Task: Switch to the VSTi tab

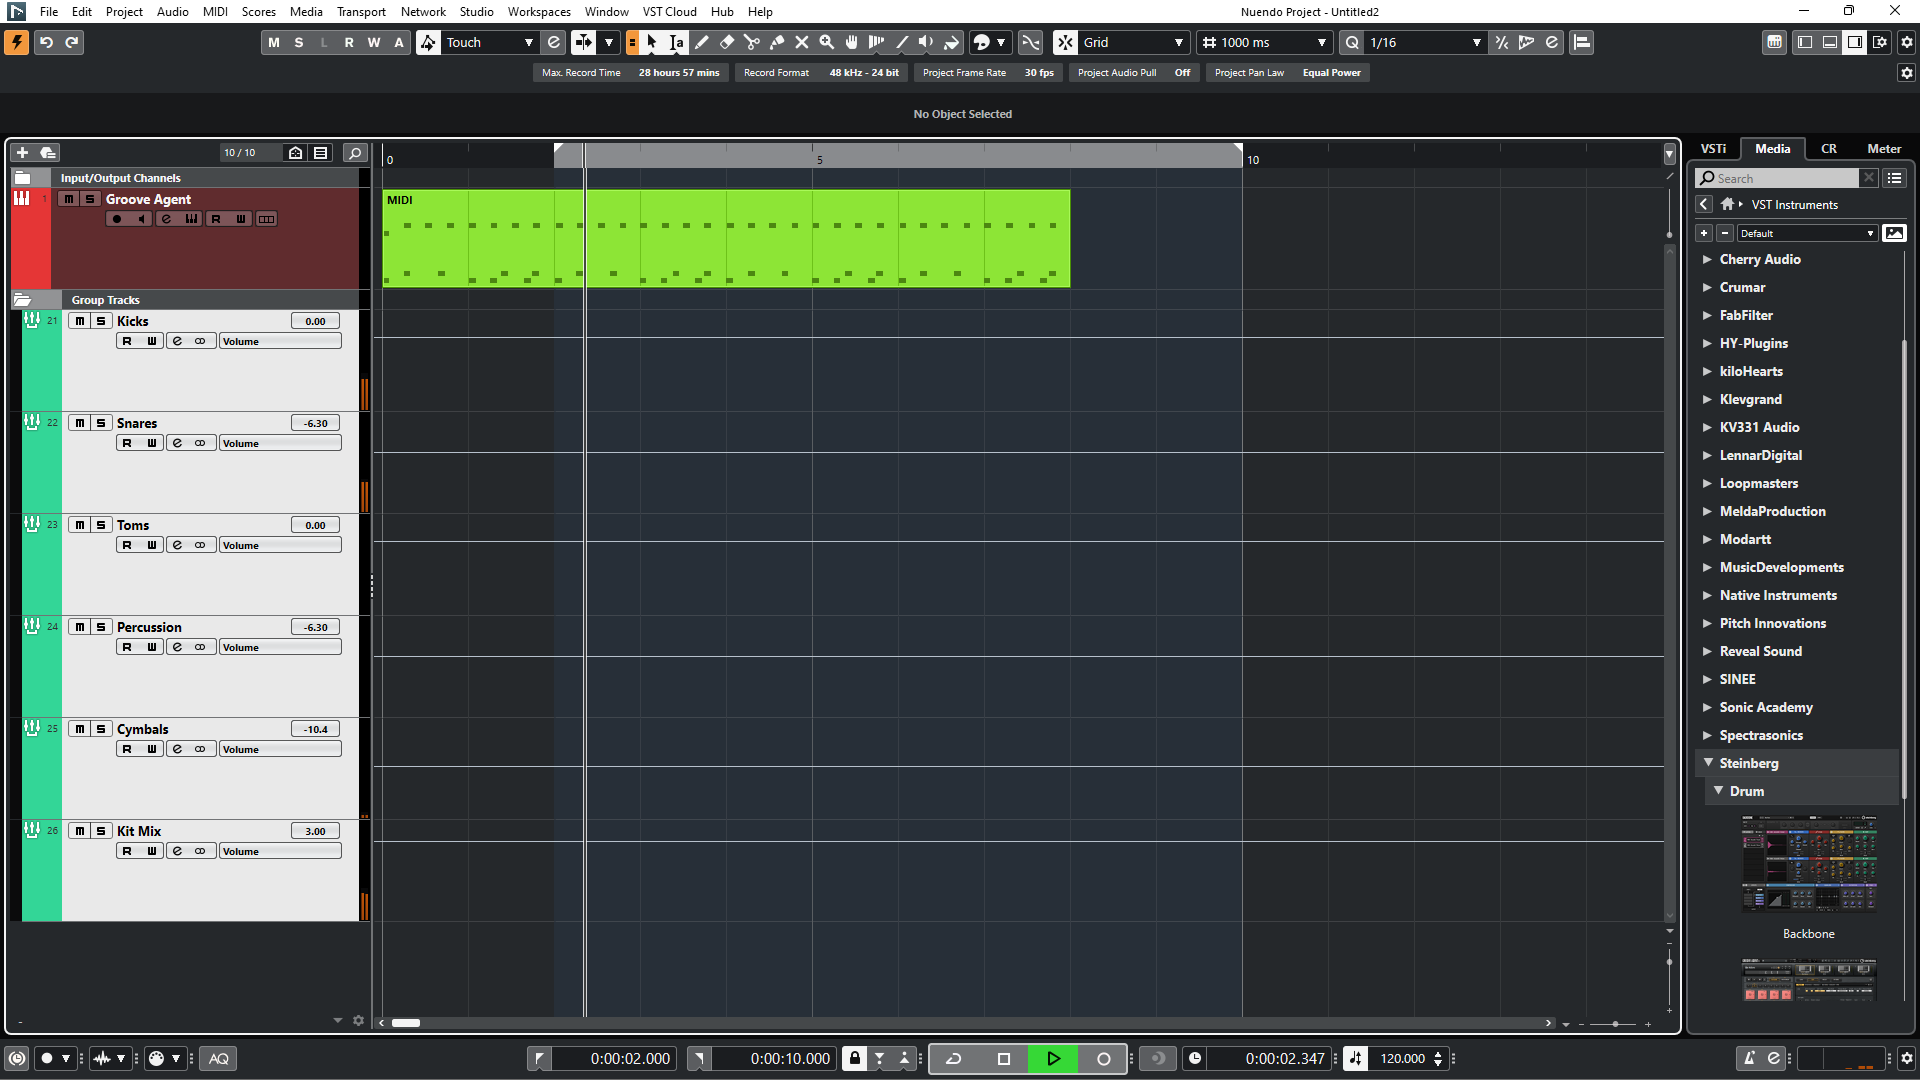Action: pos(1713,149)
